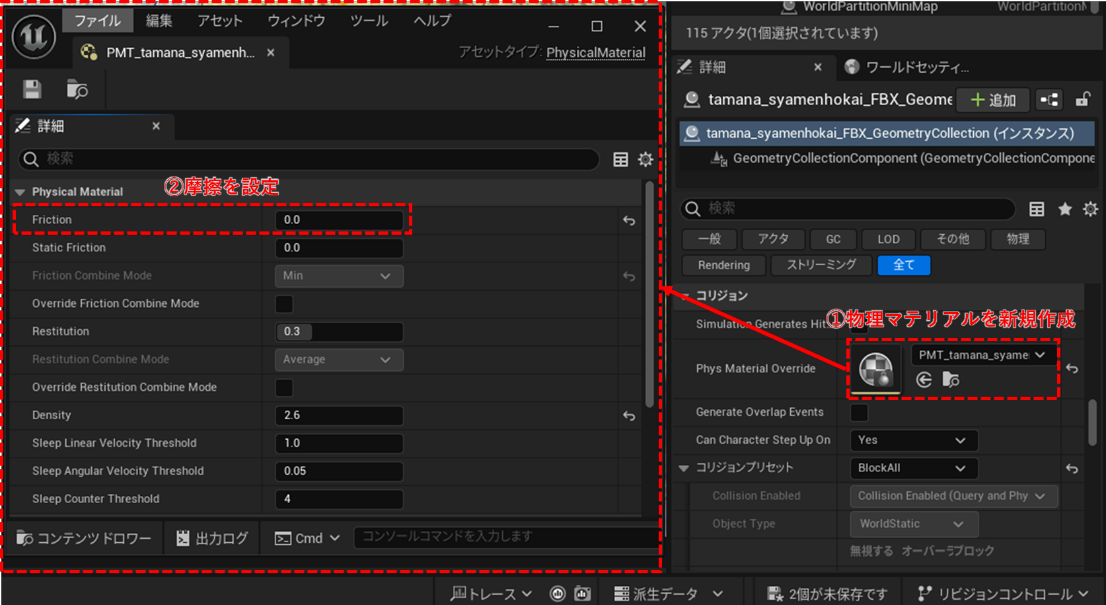
Task: Click the Restitution value slider field
Action: pos(339,332)
